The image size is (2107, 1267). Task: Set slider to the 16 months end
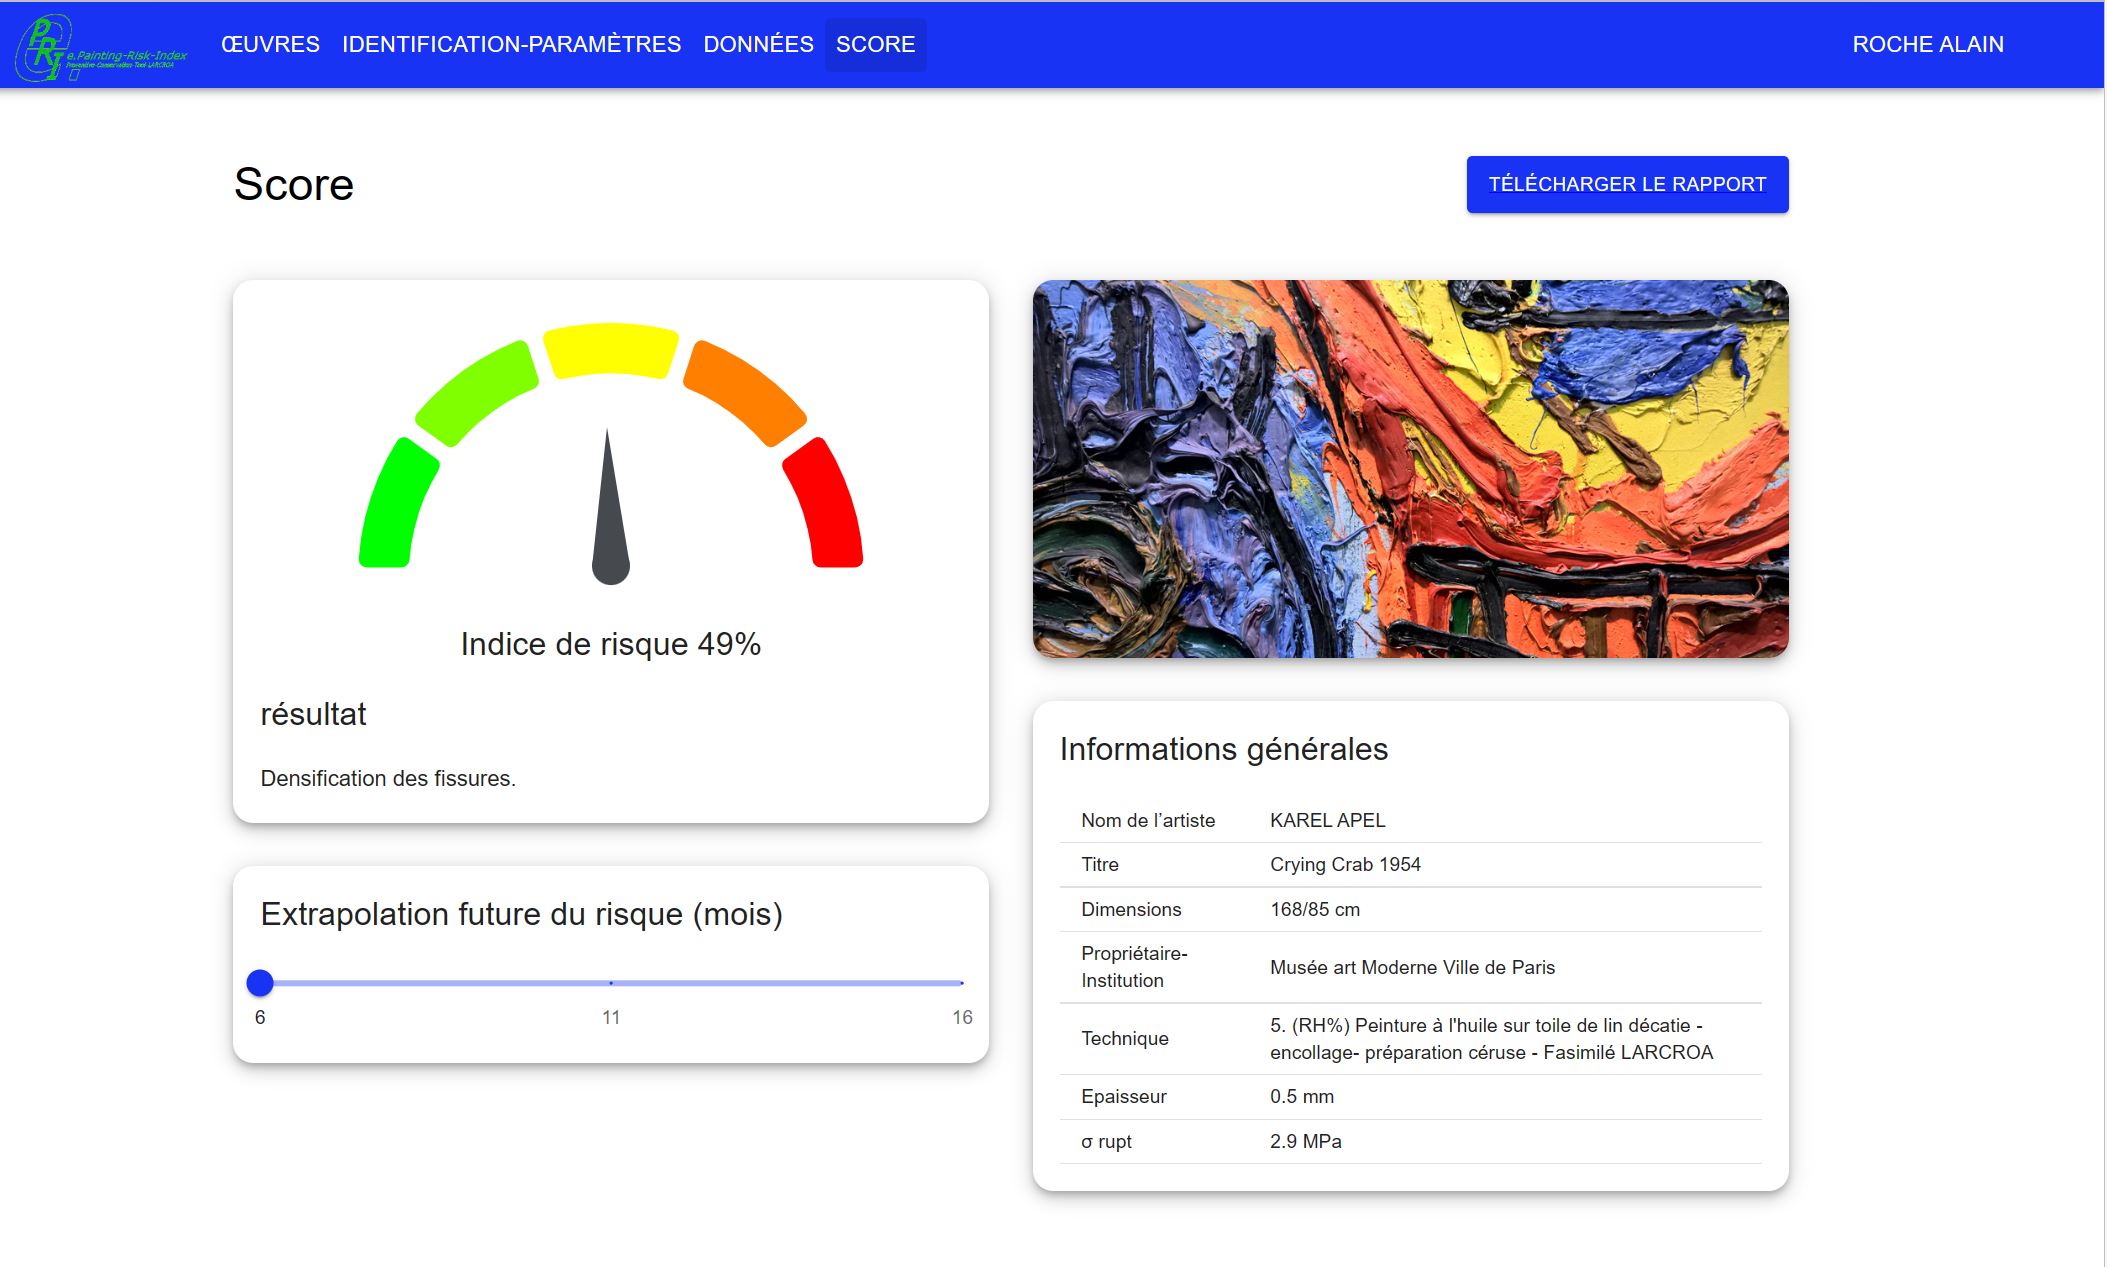tap(961, 983)
